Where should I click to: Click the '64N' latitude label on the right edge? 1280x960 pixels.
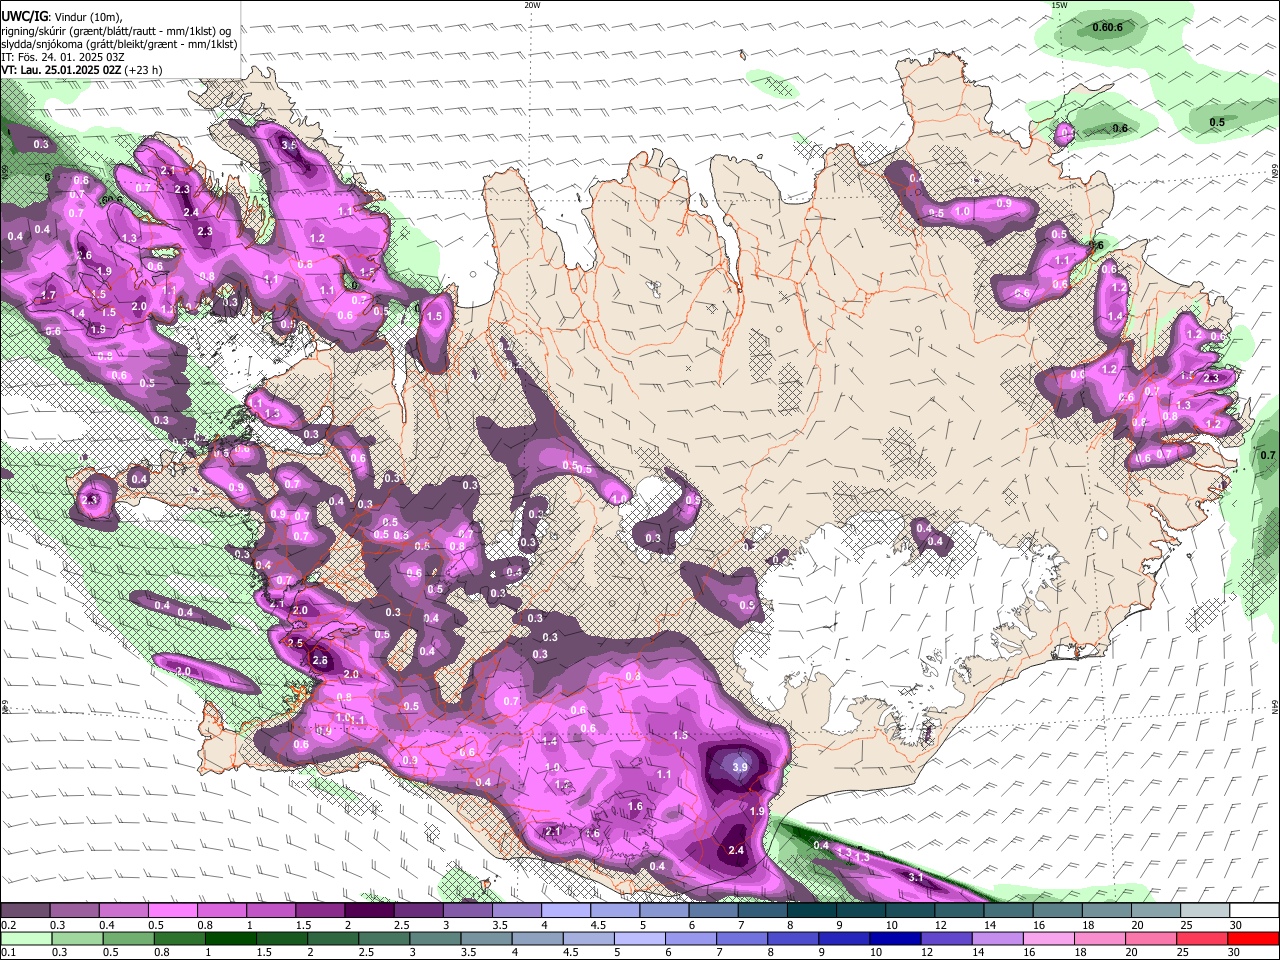click(1275, 706)
